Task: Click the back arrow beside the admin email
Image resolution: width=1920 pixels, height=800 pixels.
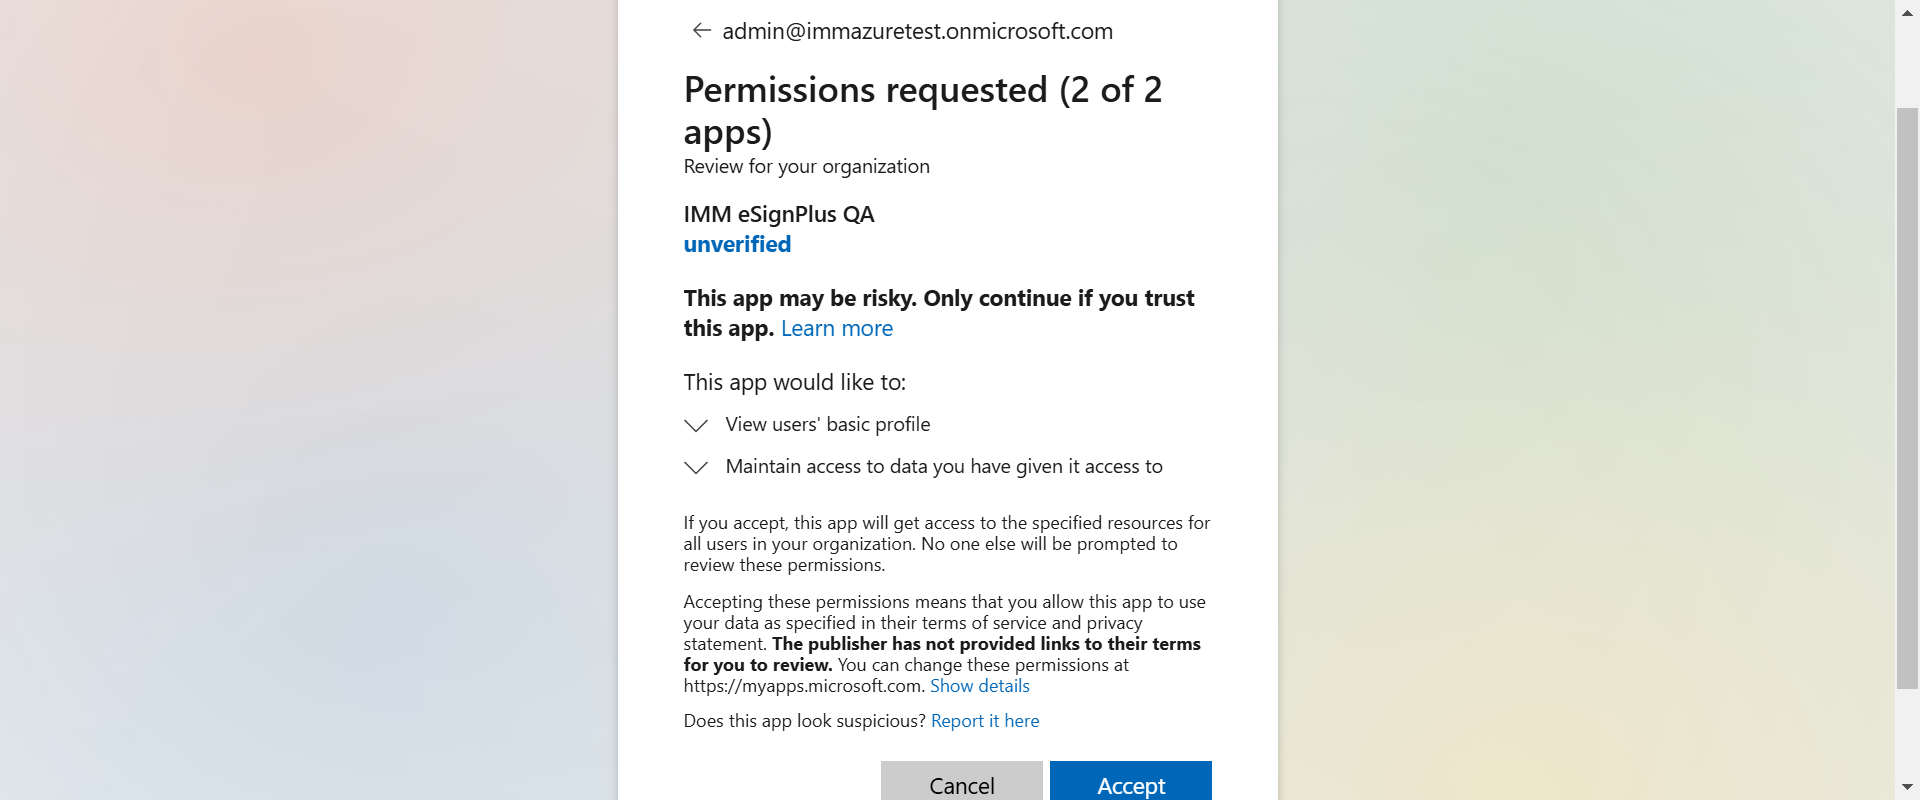Action: (x=701, y=31)
